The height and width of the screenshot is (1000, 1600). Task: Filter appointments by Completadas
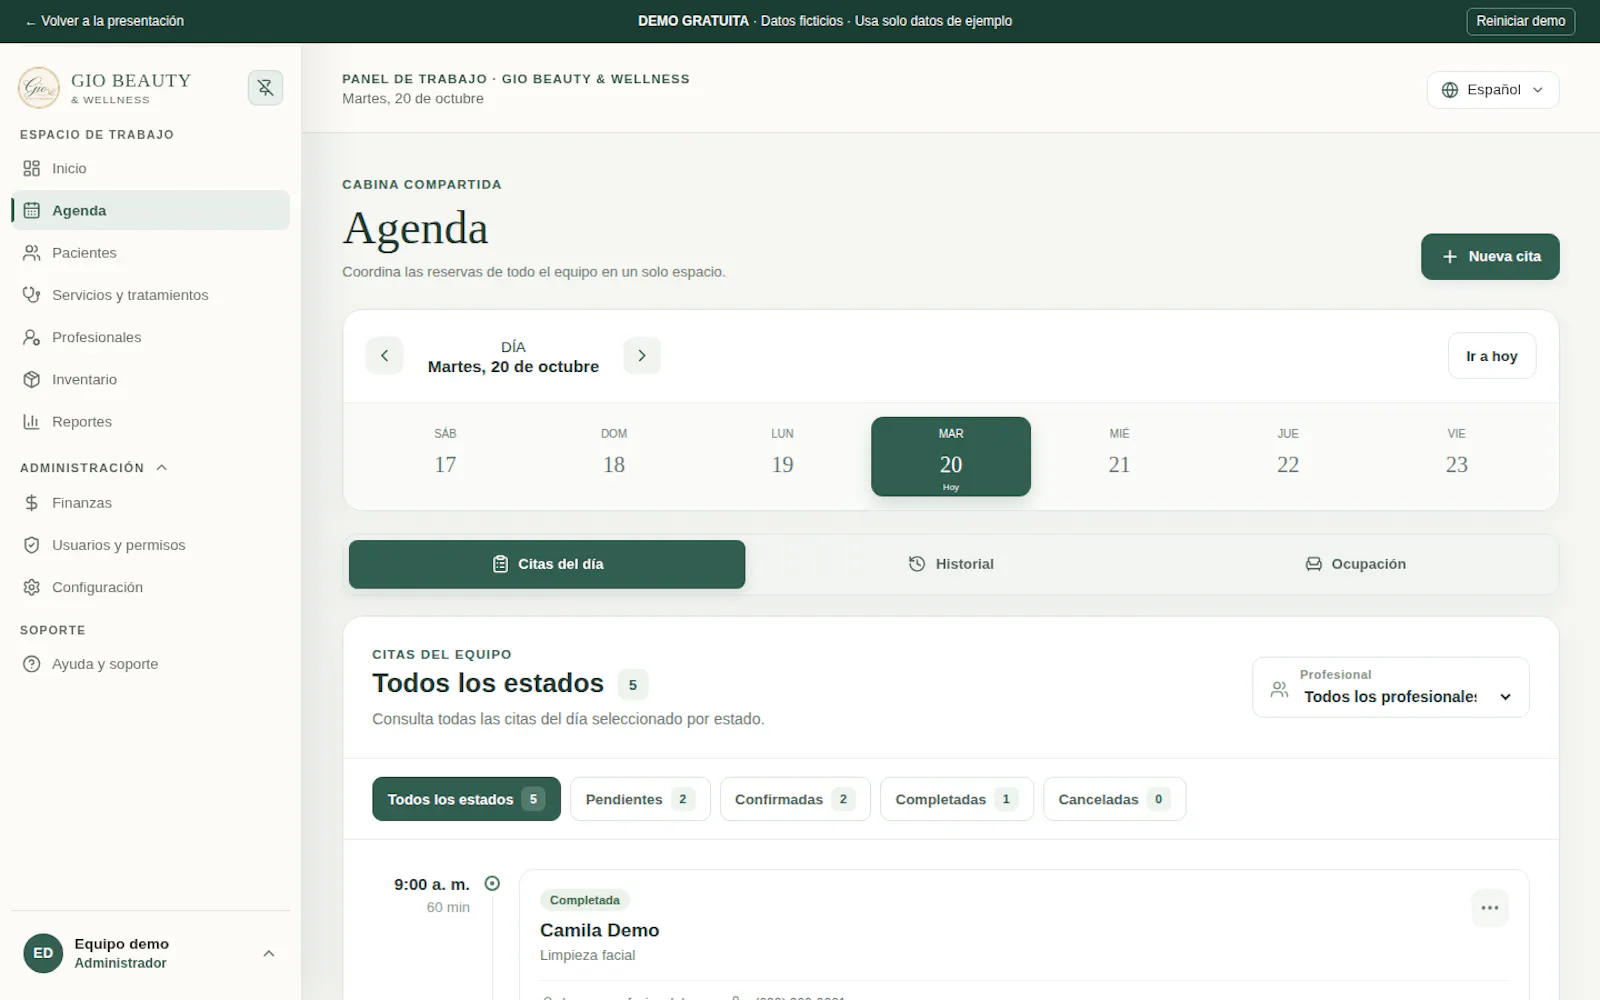click(x=956, y=799)
